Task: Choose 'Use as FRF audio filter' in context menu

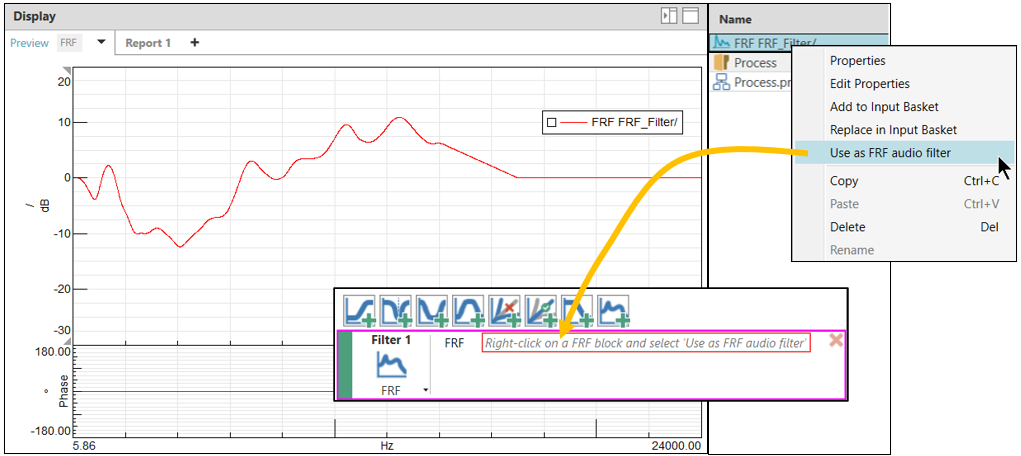Action: click(890, 153)
